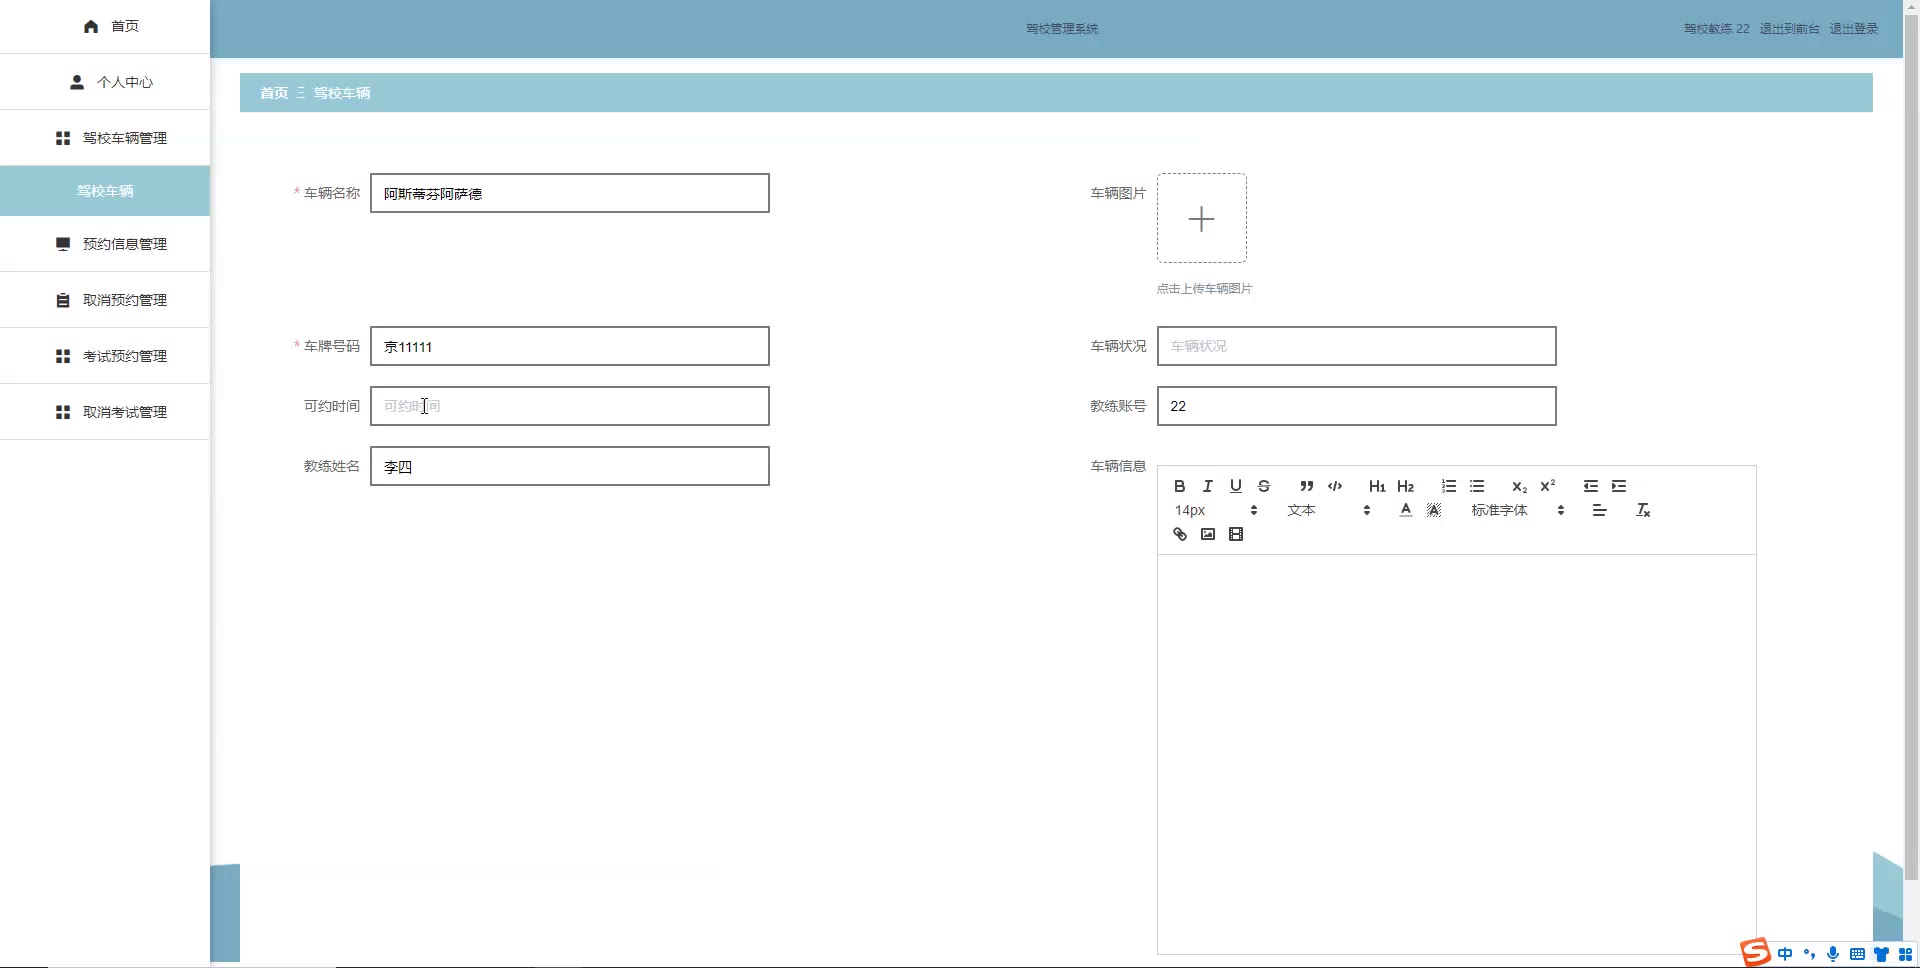Pick a text font color

1406,510
